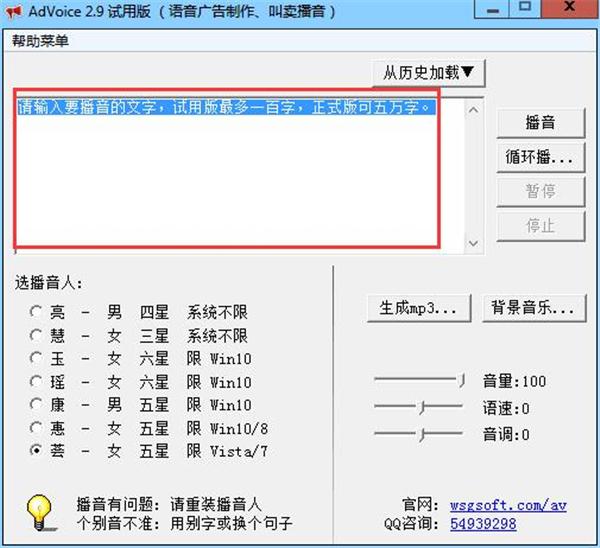
Task: Click the AdVoice megaphone title bar icon
Action: [x=14, y=11]
